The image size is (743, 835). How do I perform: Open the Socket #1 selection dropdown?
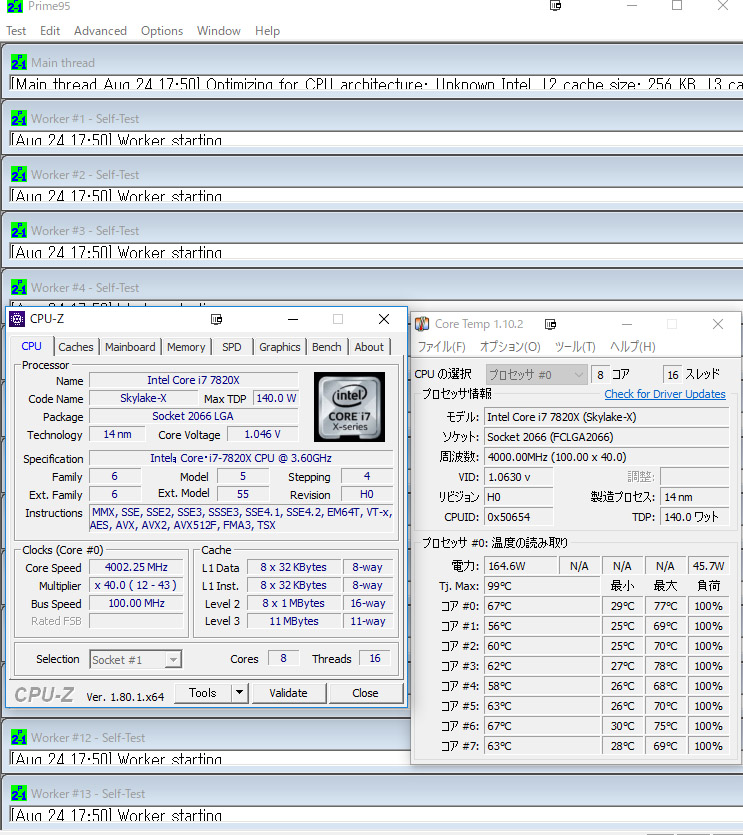point(136,659)
